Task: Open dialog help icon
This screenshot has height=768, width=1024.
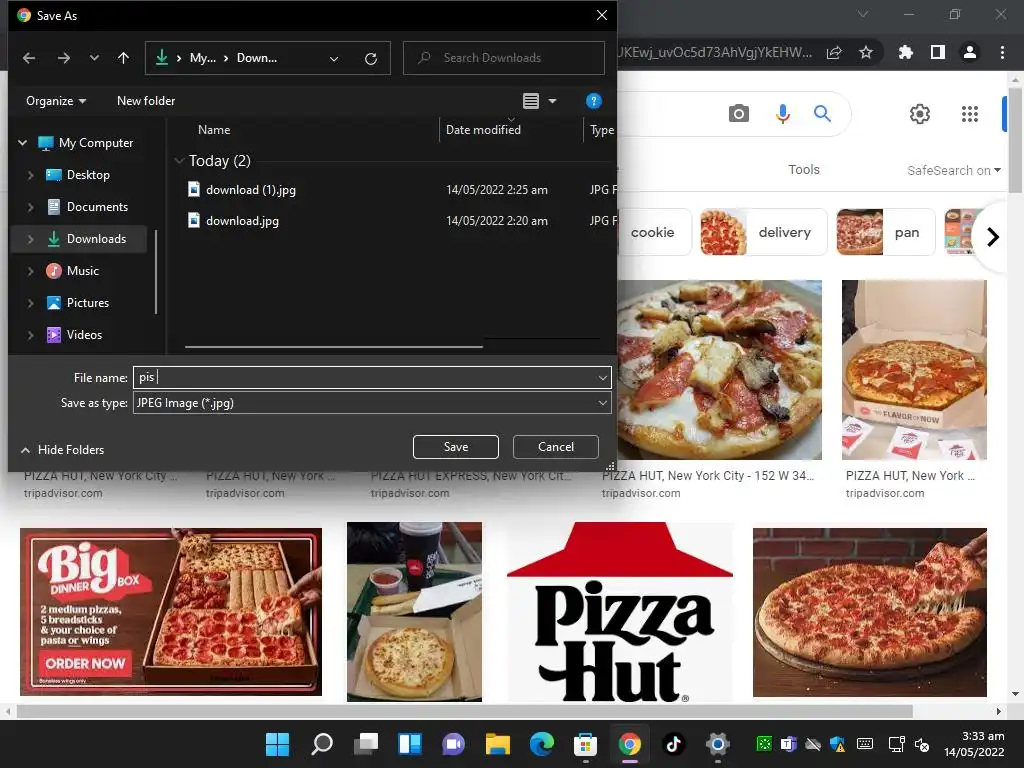Action: pyautogui.click(x=593, y=101)
